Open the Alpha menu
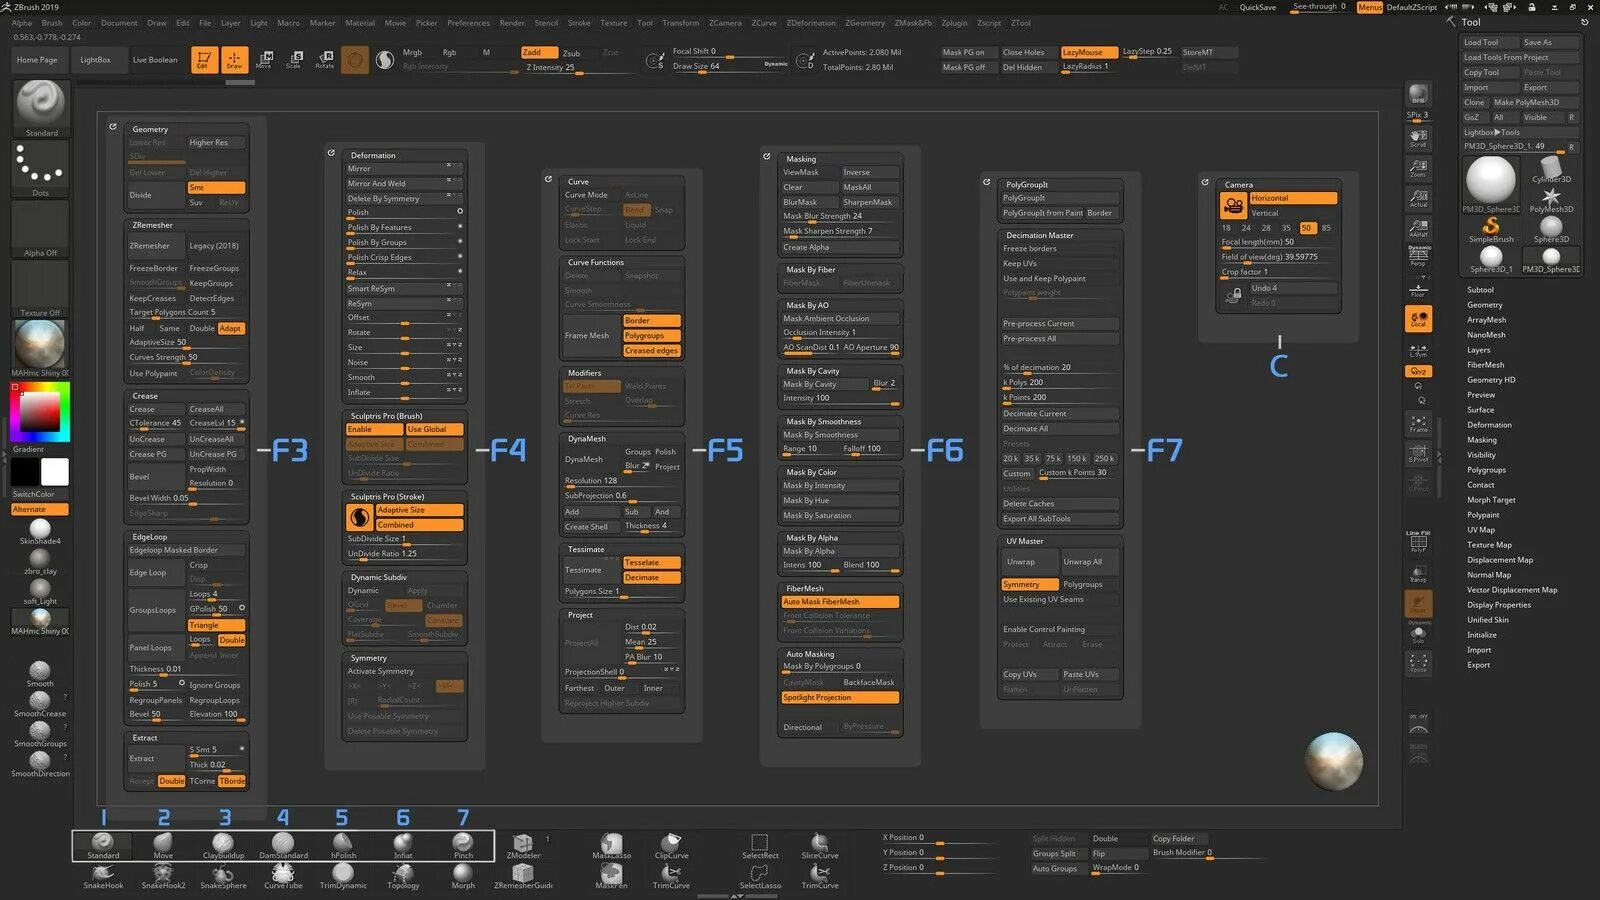 pos(21,23)
